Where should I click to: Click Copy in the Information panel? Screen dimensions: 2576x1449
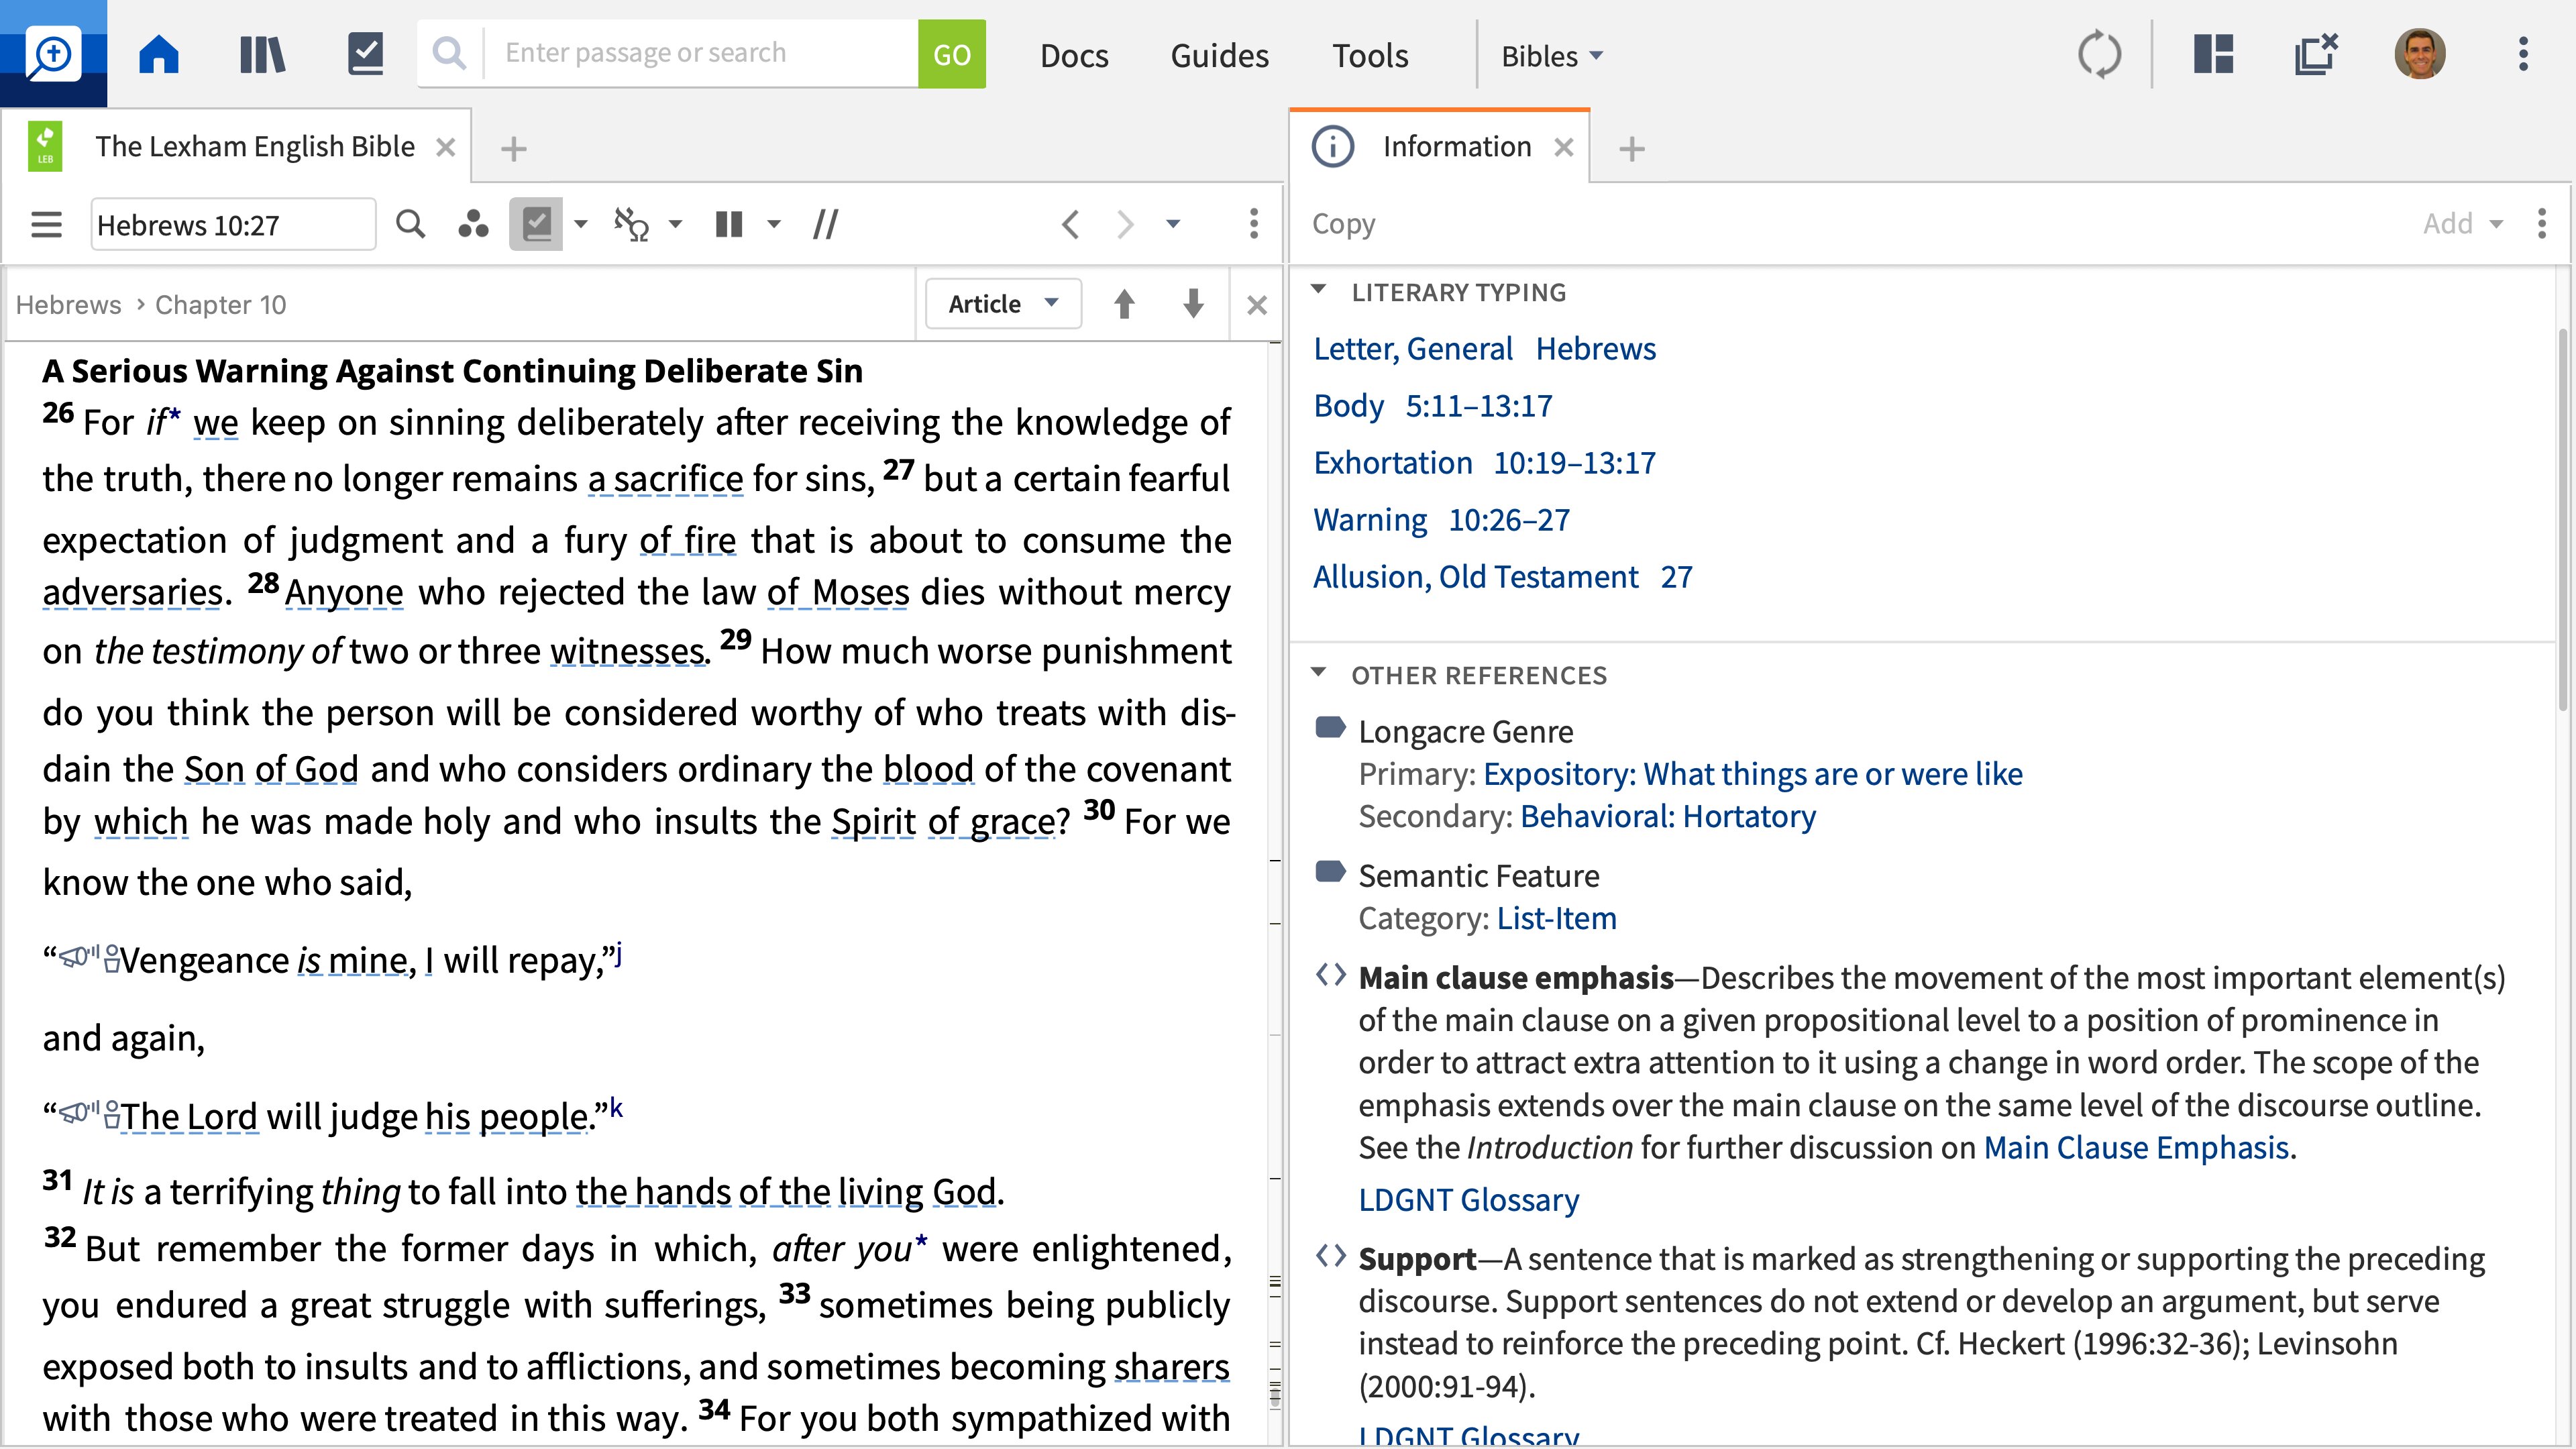[1343, 224]
